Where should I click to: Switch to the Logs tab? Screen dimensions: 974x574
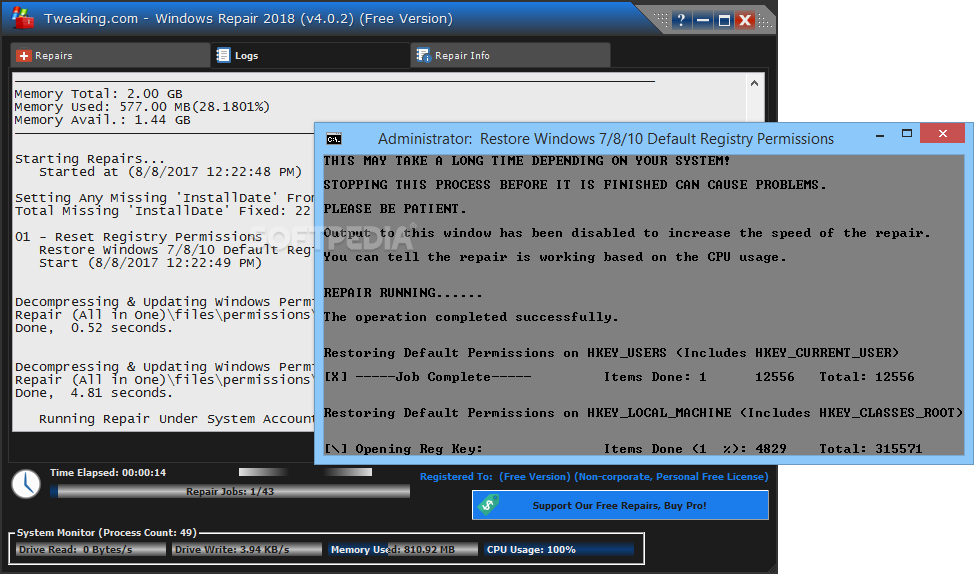click(310, 55)
